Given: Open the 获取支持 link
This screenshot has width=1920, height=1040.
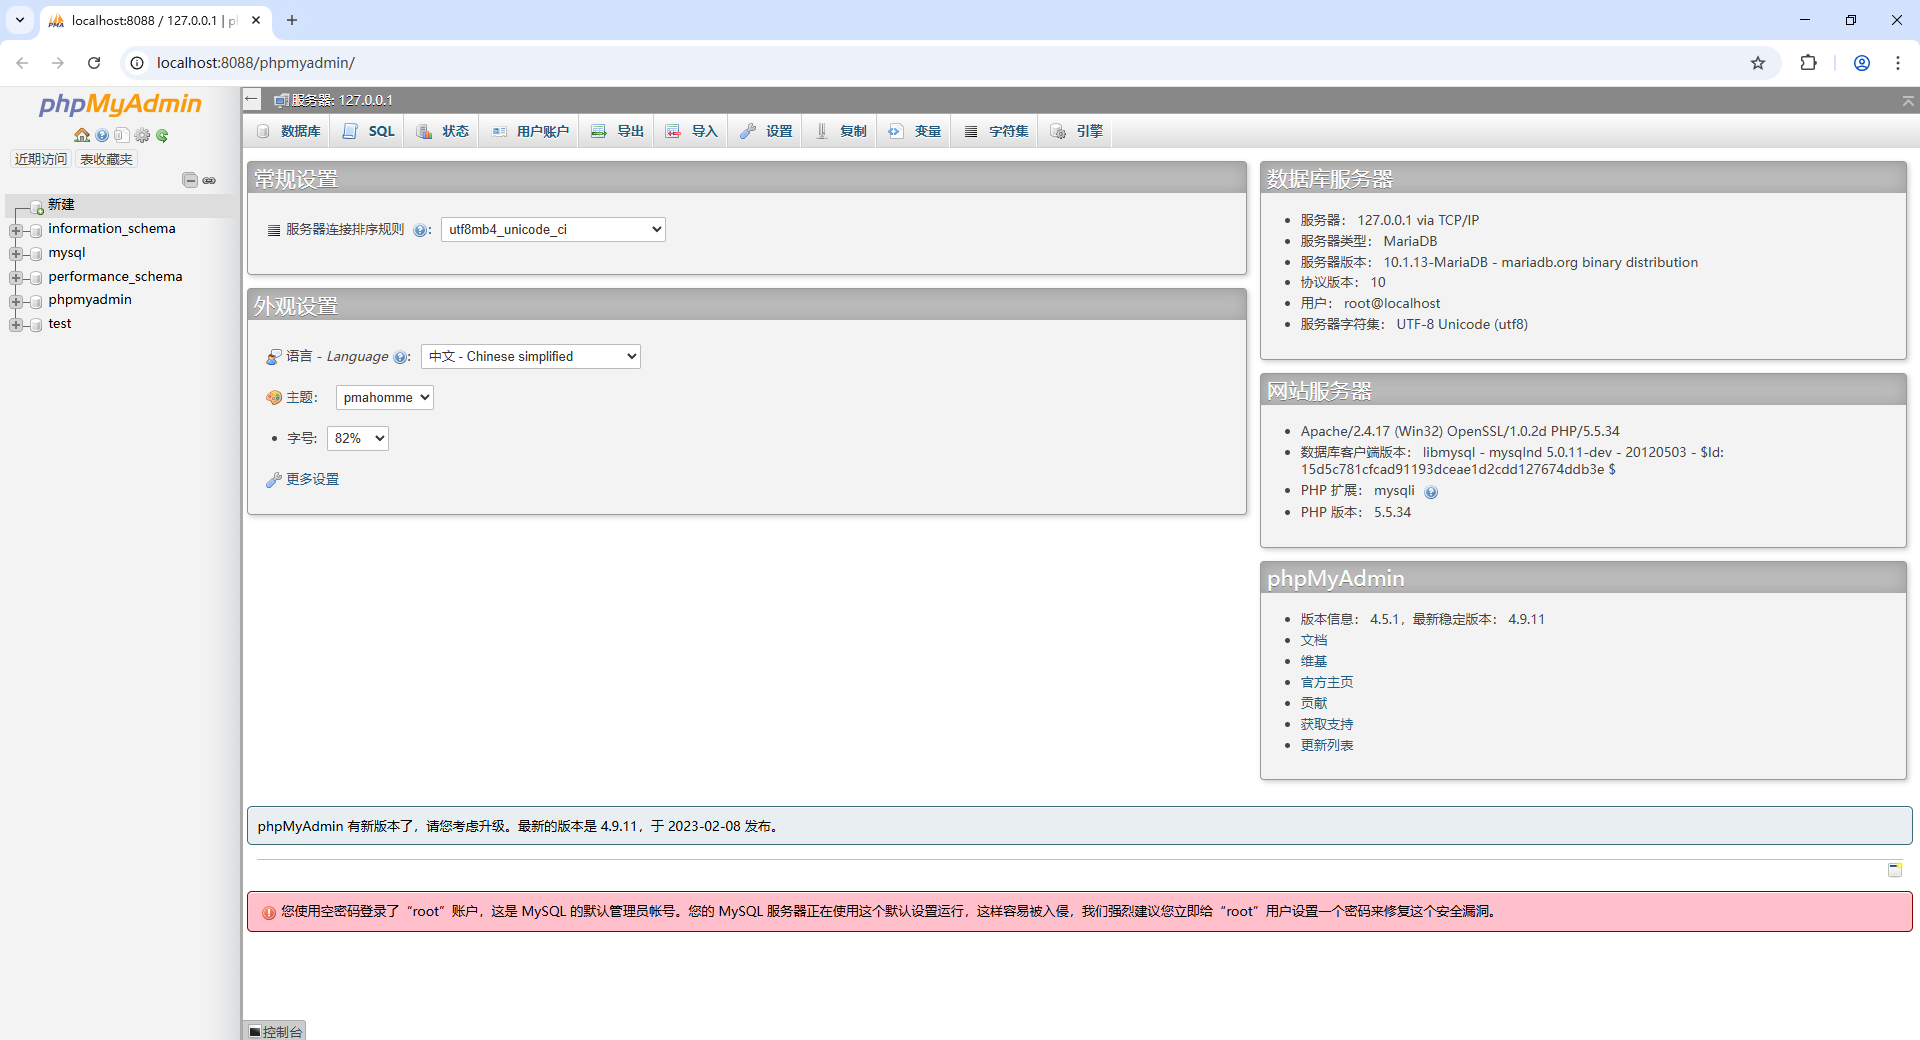Looking at the screenshot, I should click(x=1327, y=724).
